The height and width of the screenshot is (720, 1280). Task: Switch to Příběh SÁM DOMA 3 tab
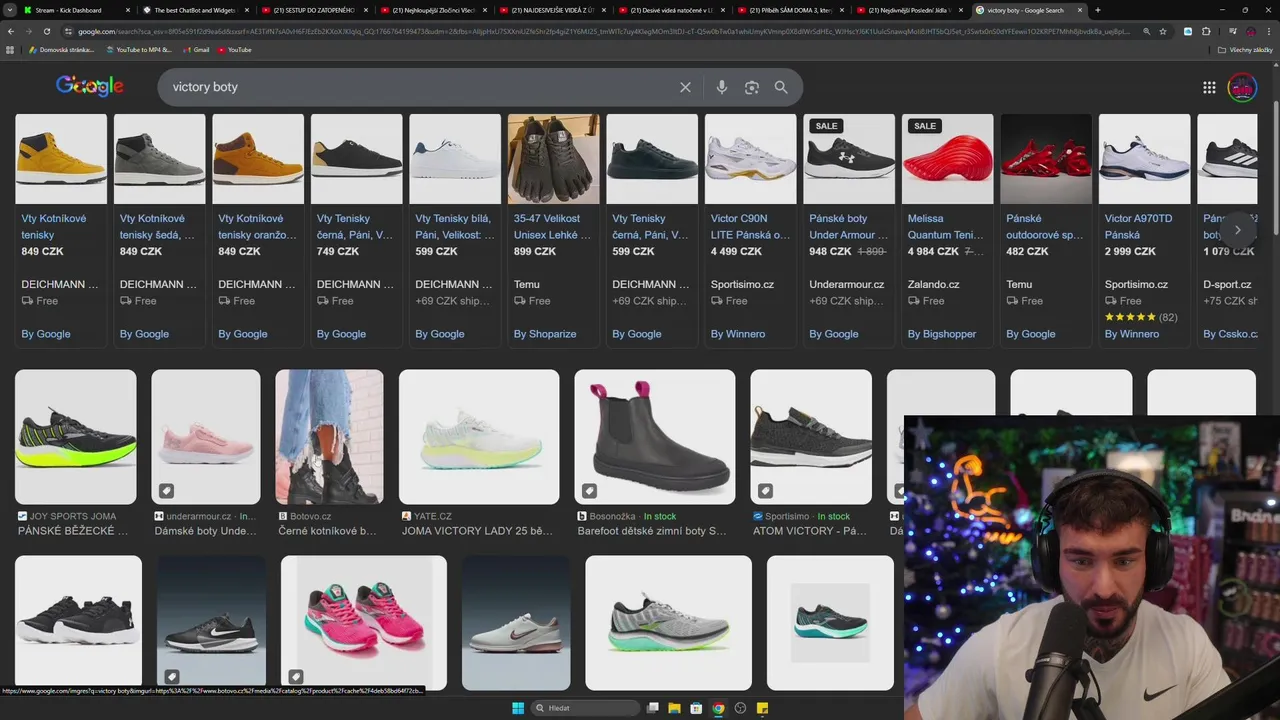[792, 10]
